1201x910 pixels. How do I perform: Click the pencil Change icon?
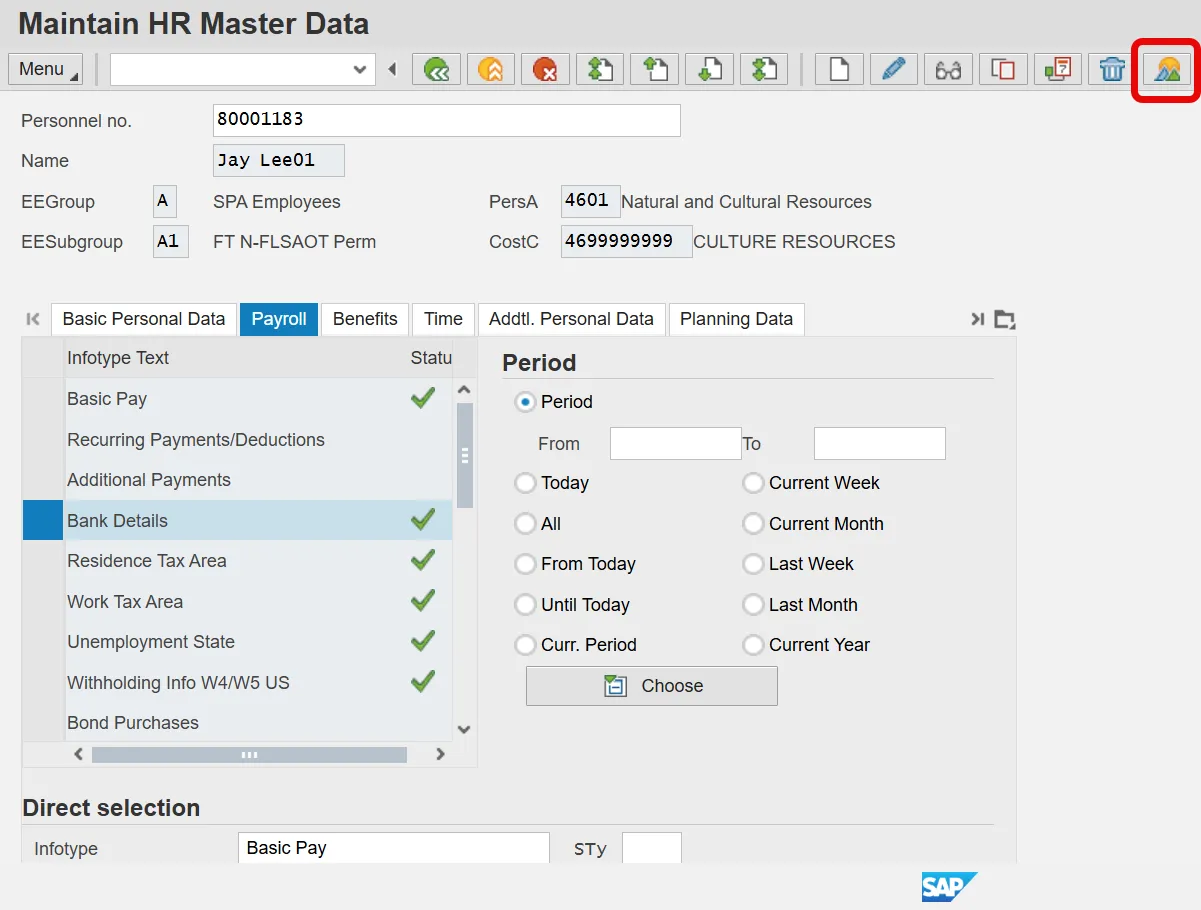pos(893,69)
